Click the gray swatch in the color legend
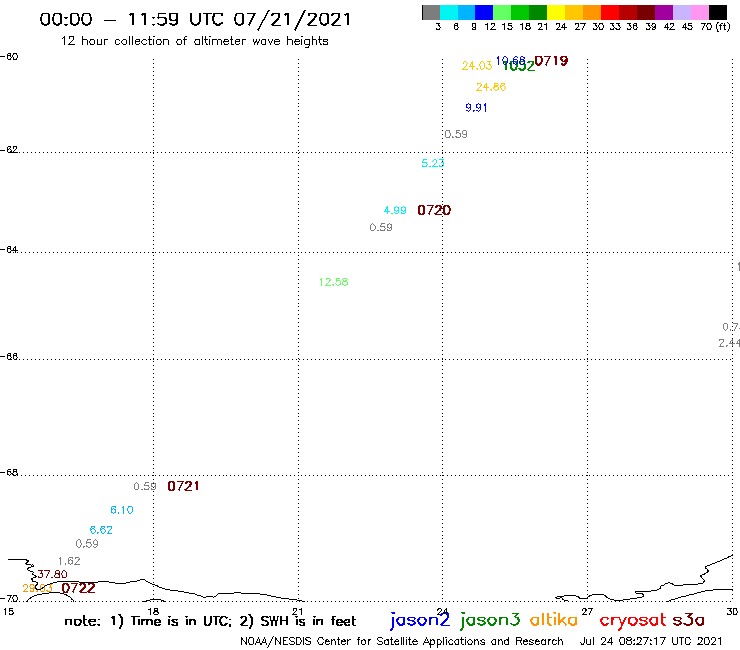 click(431, 12)
